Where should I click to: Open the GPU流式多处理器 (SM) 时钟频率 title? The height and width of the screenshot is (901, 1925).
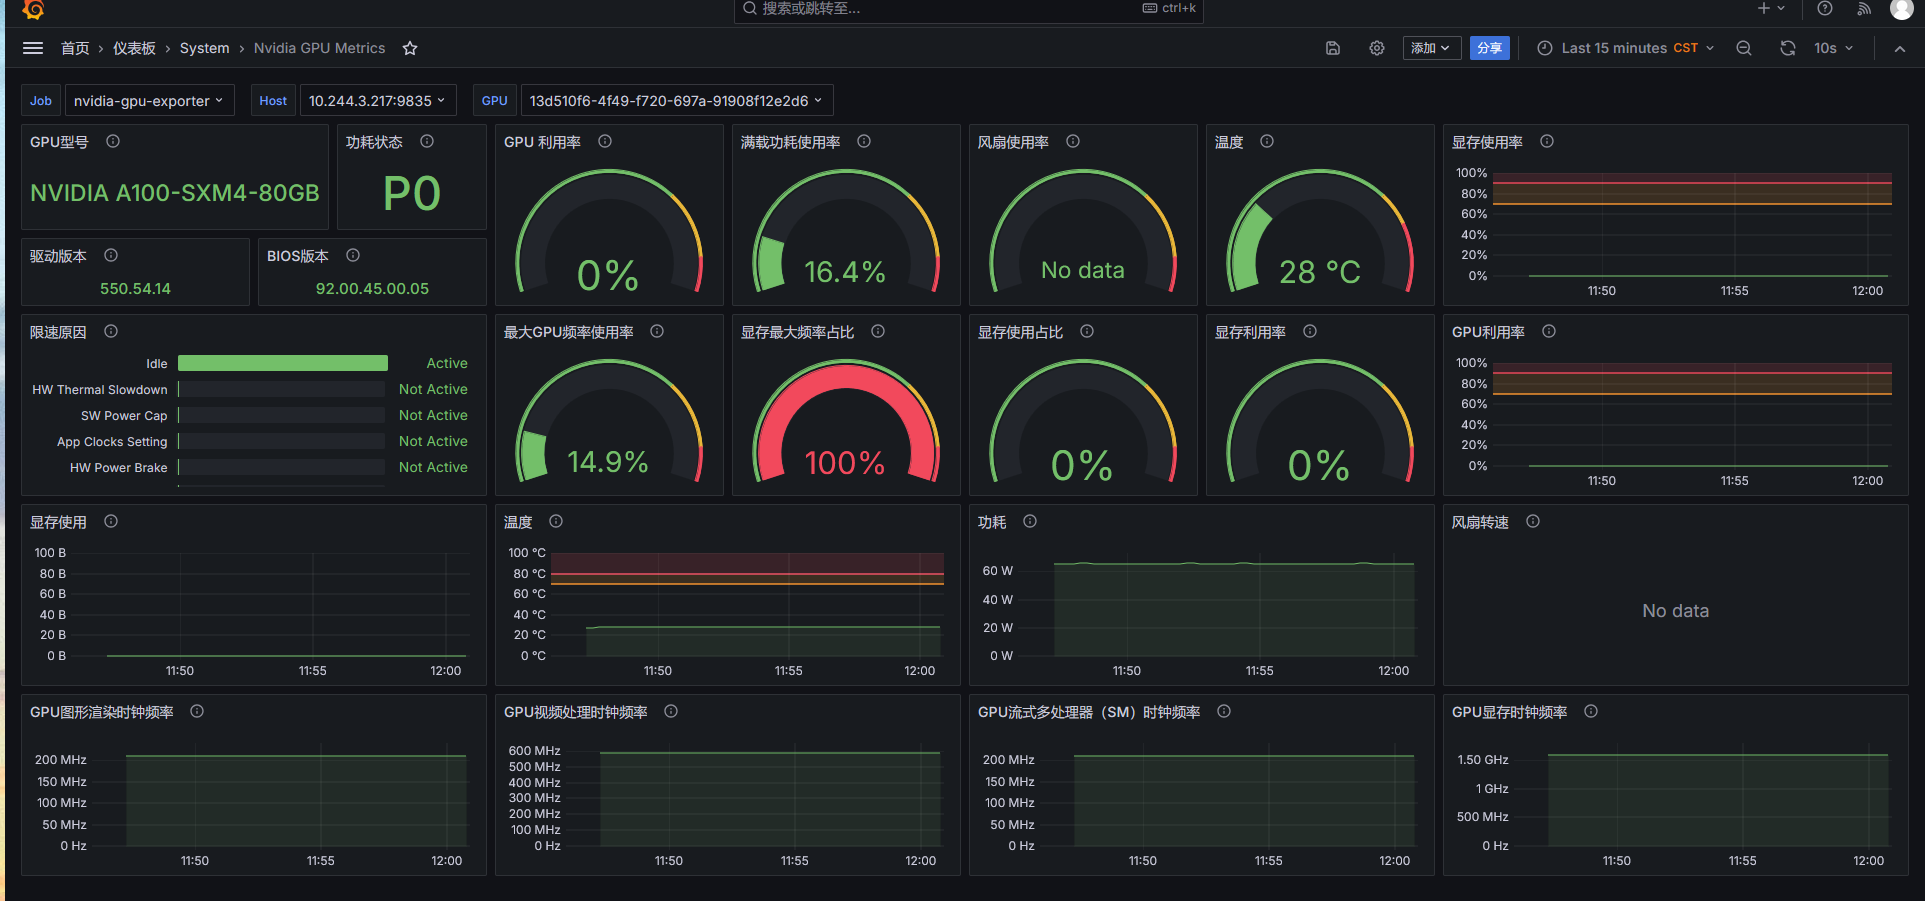pos(1089,712)
